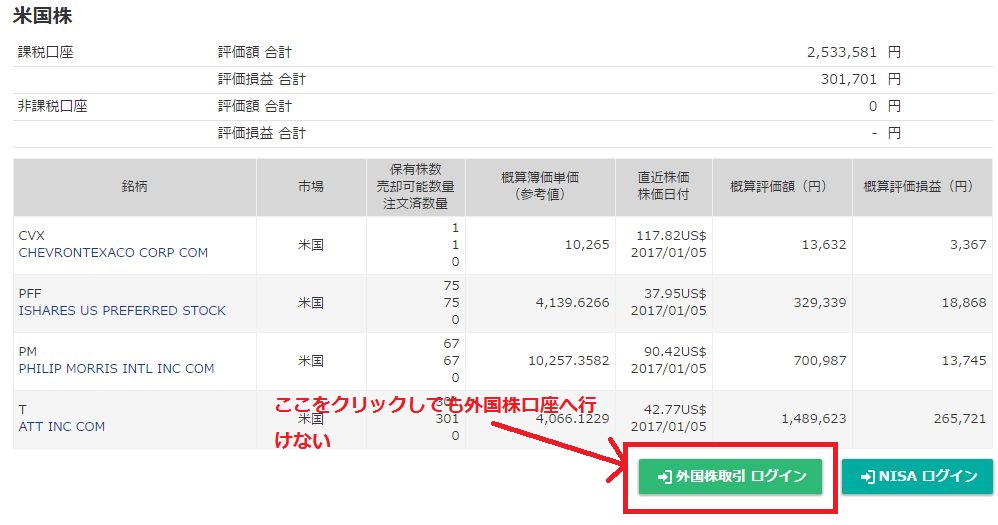Image resolution: width=998 pixels, height=525 pixels.
Task: Click the login arrow icon on NISA button
Action: (868, 477)
